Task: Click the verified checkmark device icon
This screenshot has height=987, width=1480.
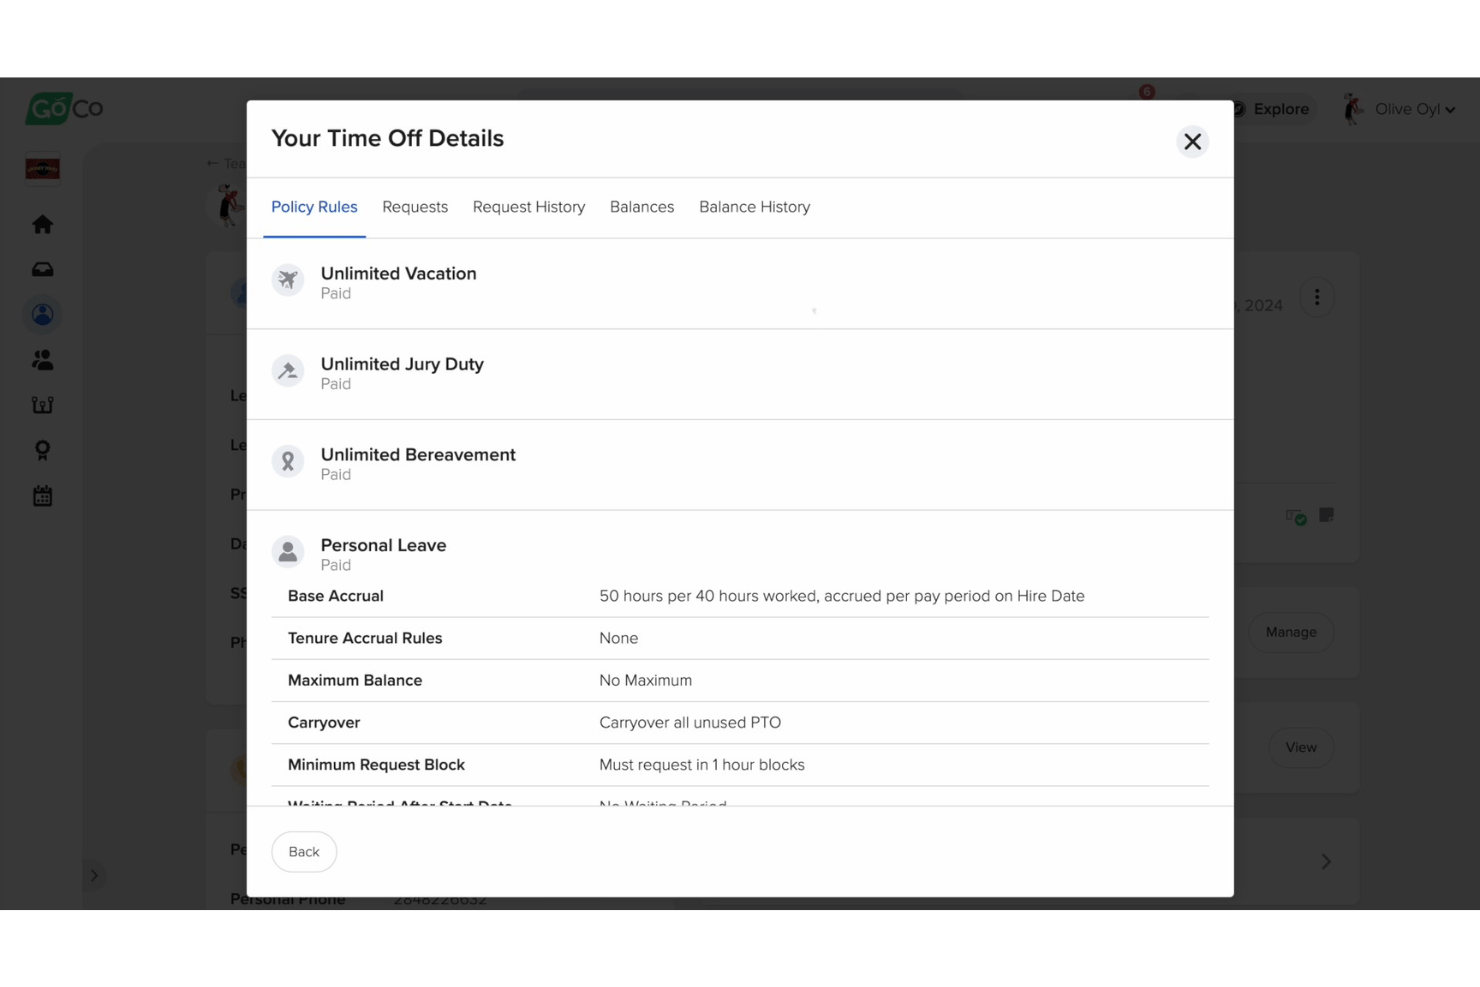Action: (1297, 517)
